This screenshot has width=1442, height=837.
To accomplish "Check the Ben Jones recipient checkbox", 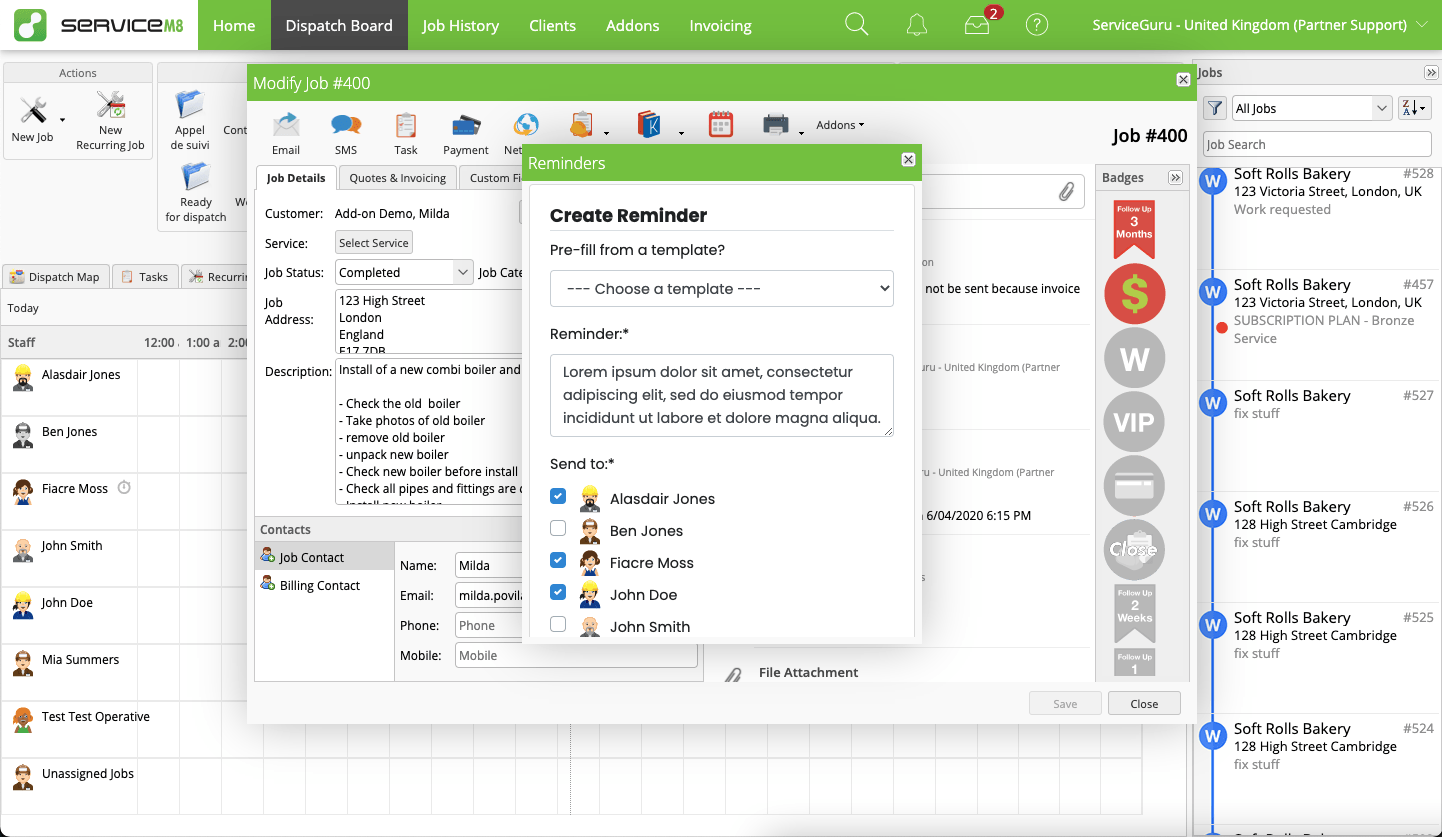I will (x=558, y=528).
